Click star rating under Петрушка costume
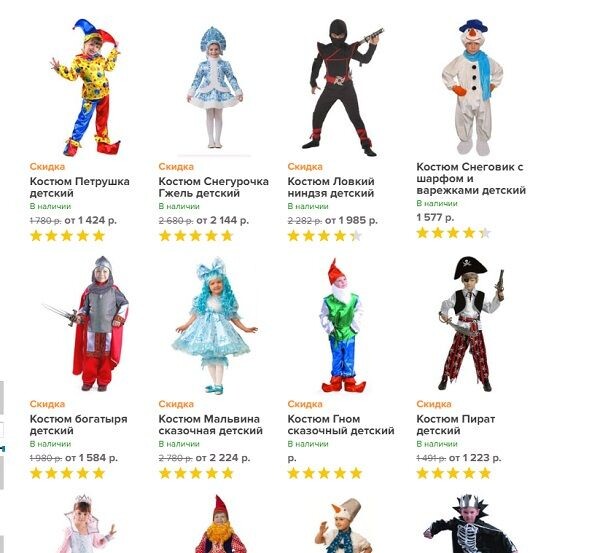 [x=67, y=236]
